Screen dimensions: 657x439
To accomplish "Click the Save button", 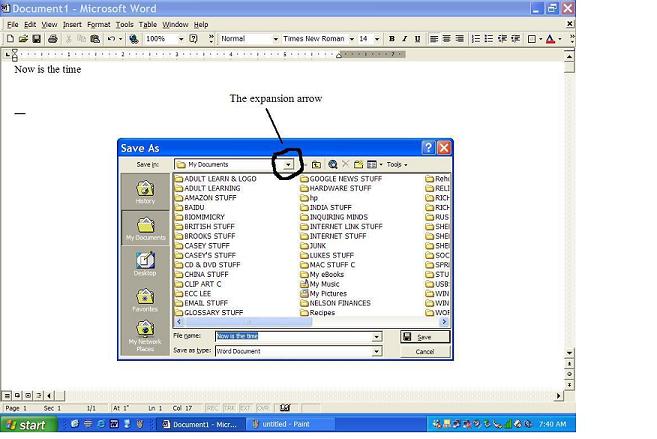I will tap(424, 337).
